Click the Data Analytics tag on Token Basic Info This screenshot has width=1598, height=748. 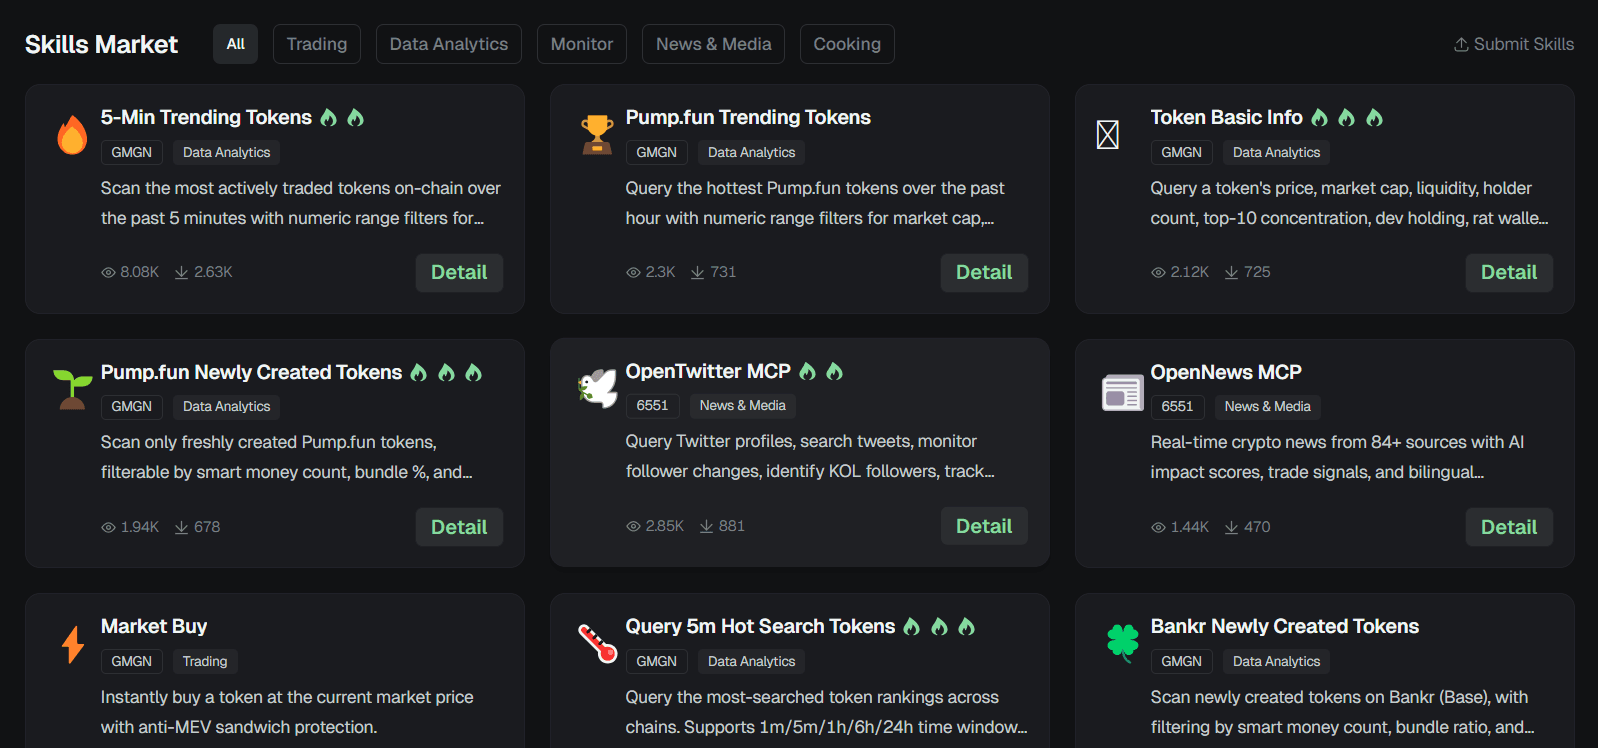(x=1277, y=153)
